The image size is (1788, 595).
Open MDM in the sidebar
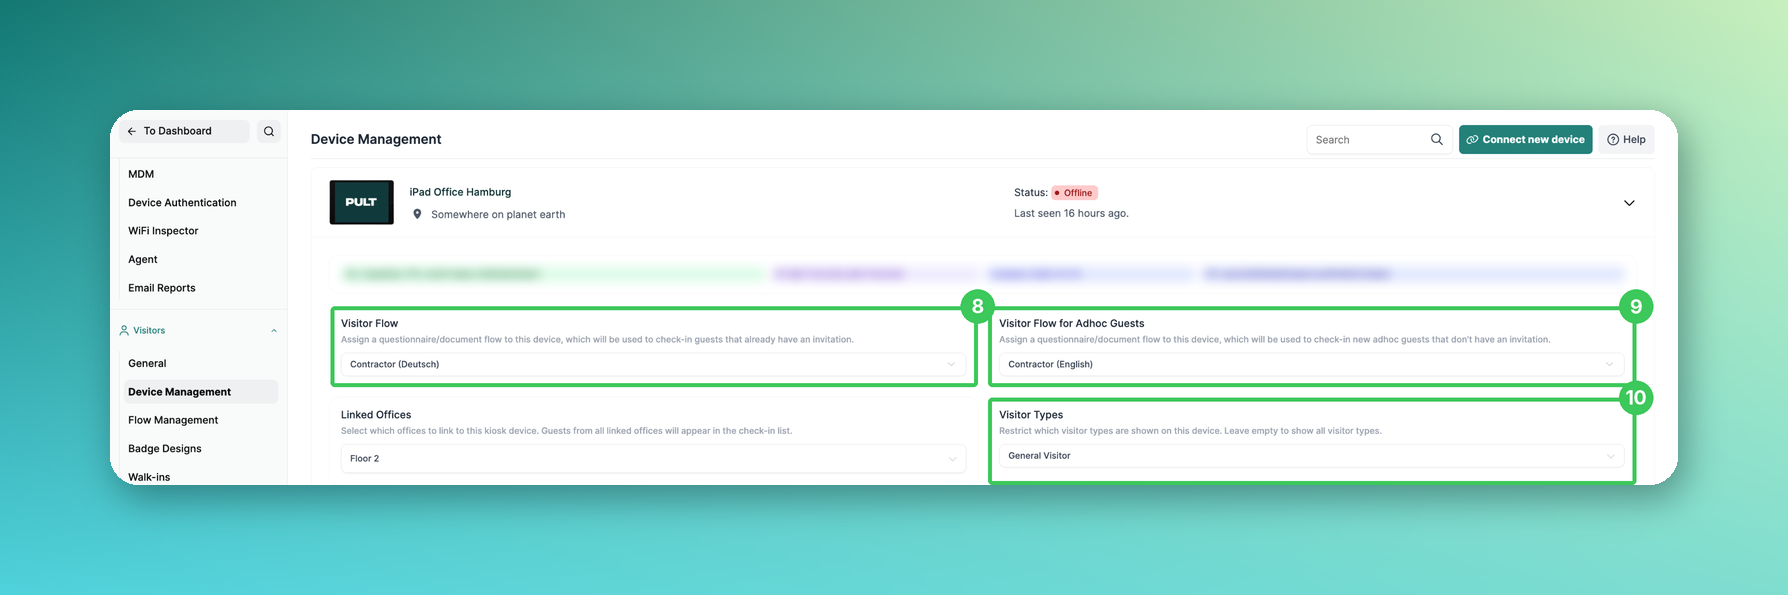[141, 174]
